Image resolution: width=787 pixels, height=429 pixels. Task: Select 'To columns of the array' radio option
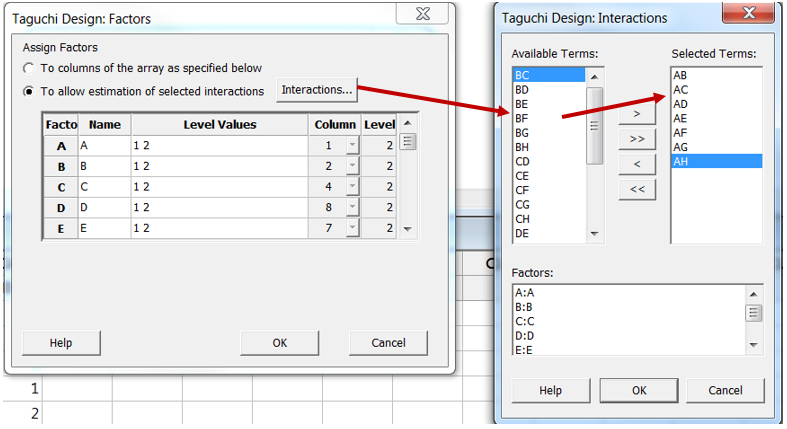pyautogui.click(x=29, y=68)
